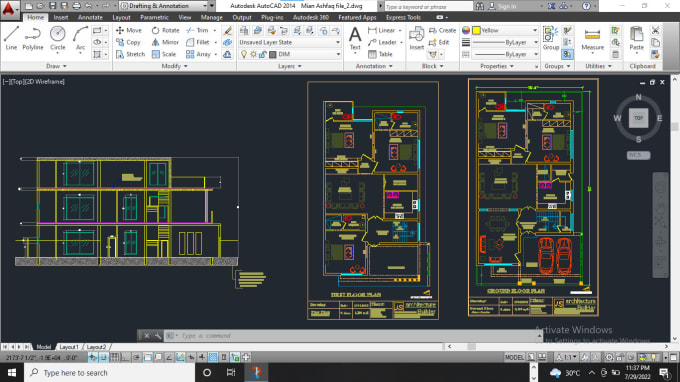The height and width of the screenshot is (382, 680).
Task: Click the Save icon in quick access toolbar
Action: tap(52, 6)
